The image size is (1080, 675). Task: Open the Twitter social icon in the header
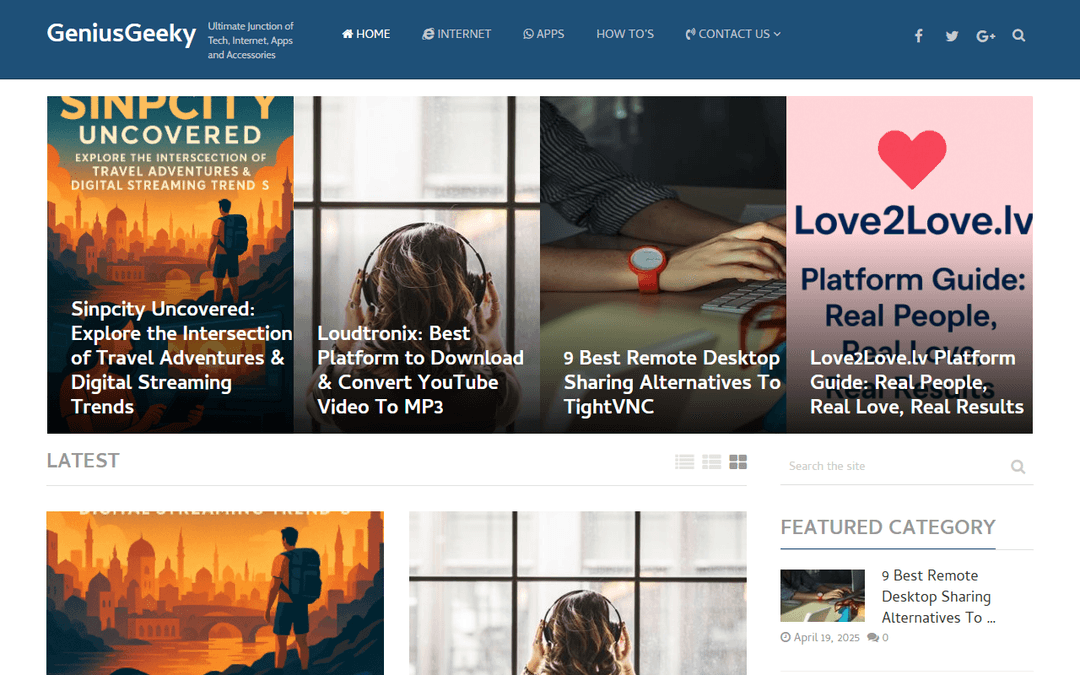coord(952,36)
